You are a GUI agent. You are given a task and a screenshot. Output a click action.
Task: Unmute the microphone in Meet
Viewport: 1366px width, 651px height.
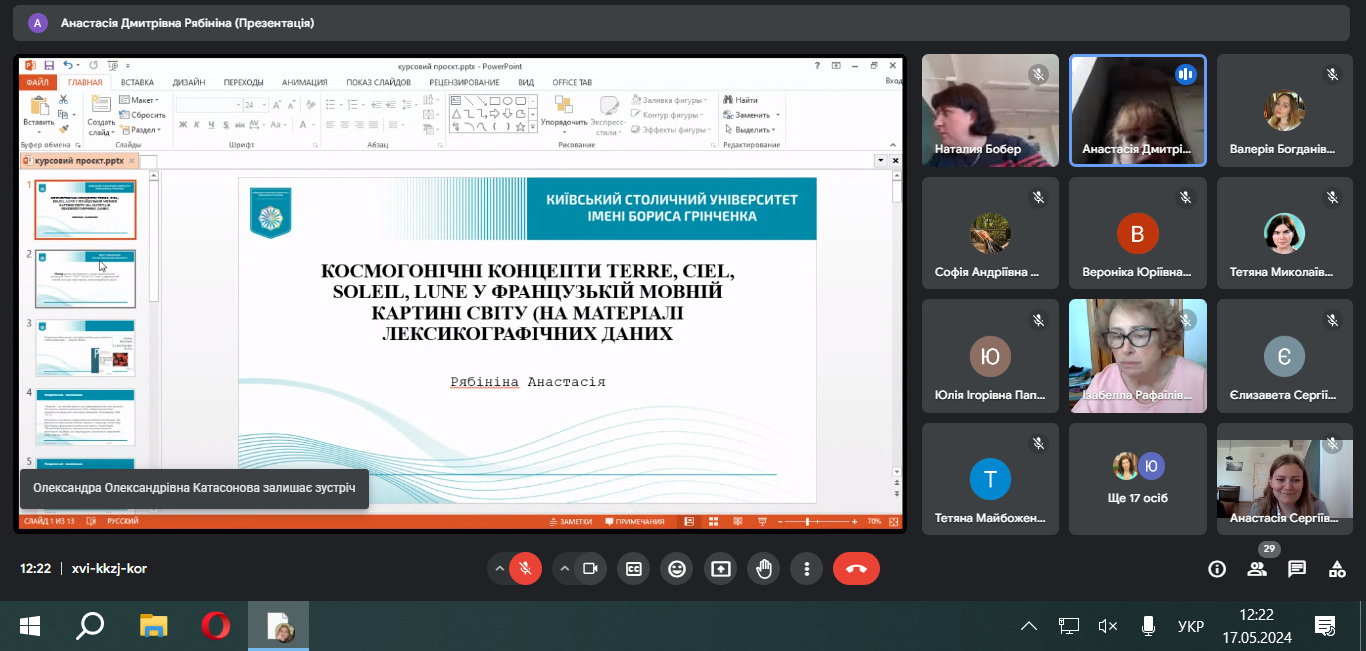point(525,569)
